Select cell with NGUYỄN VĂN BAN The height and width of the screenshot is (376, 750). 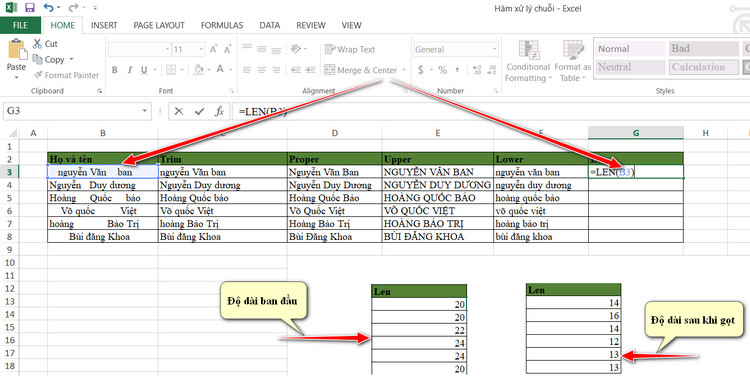(x=438, y=172)
